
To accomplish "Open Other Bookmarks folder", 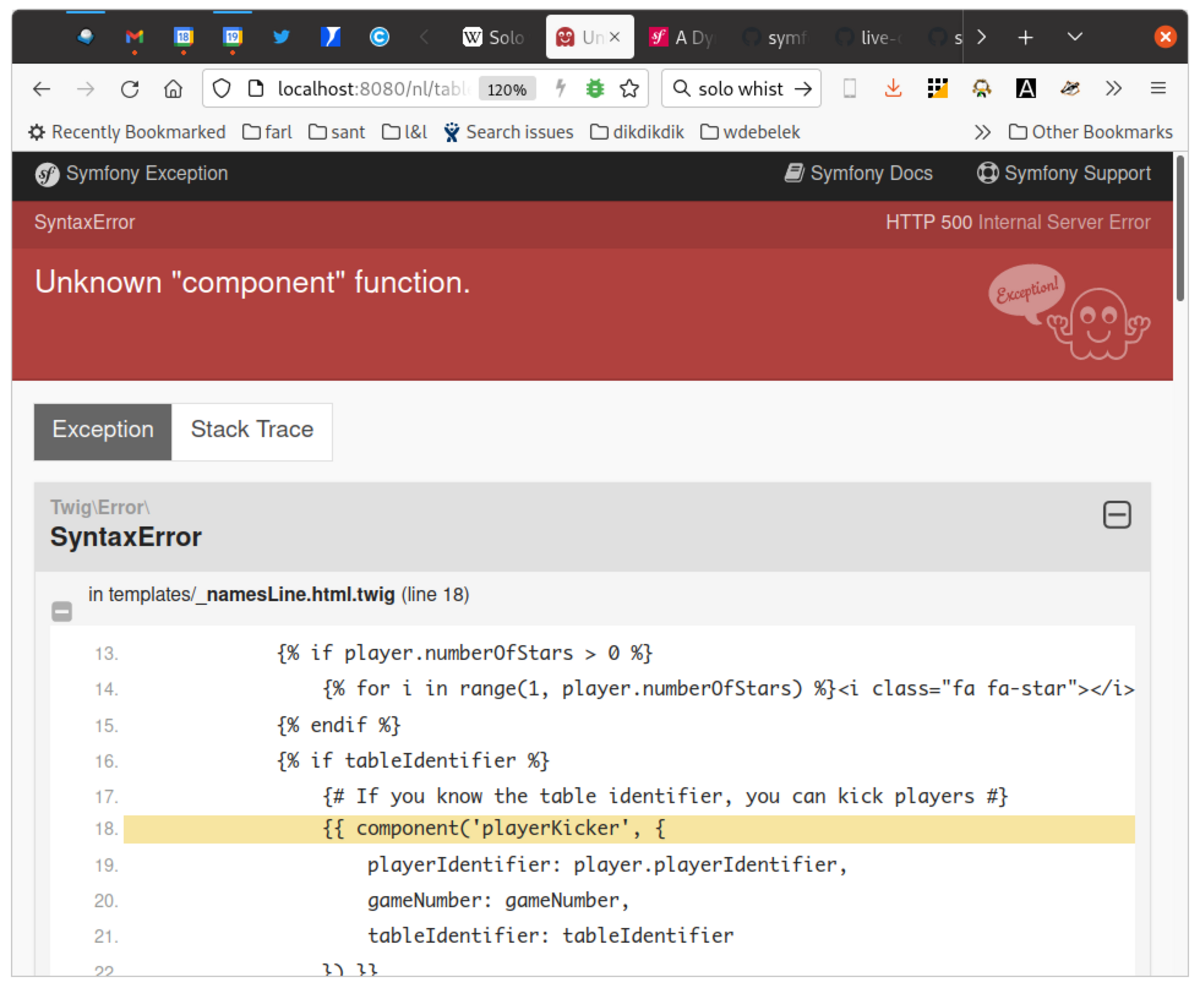I will [1091, 132].
